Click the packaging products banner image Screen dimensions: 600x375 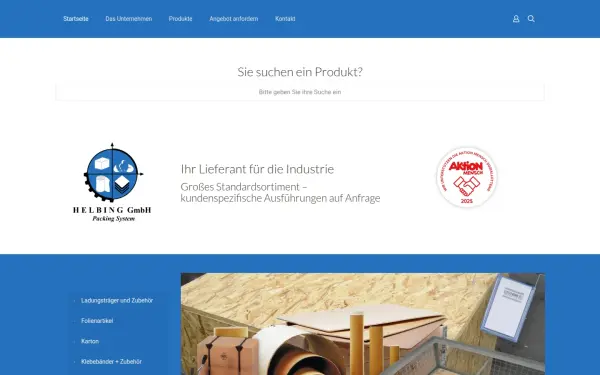(x=363, y=324)
